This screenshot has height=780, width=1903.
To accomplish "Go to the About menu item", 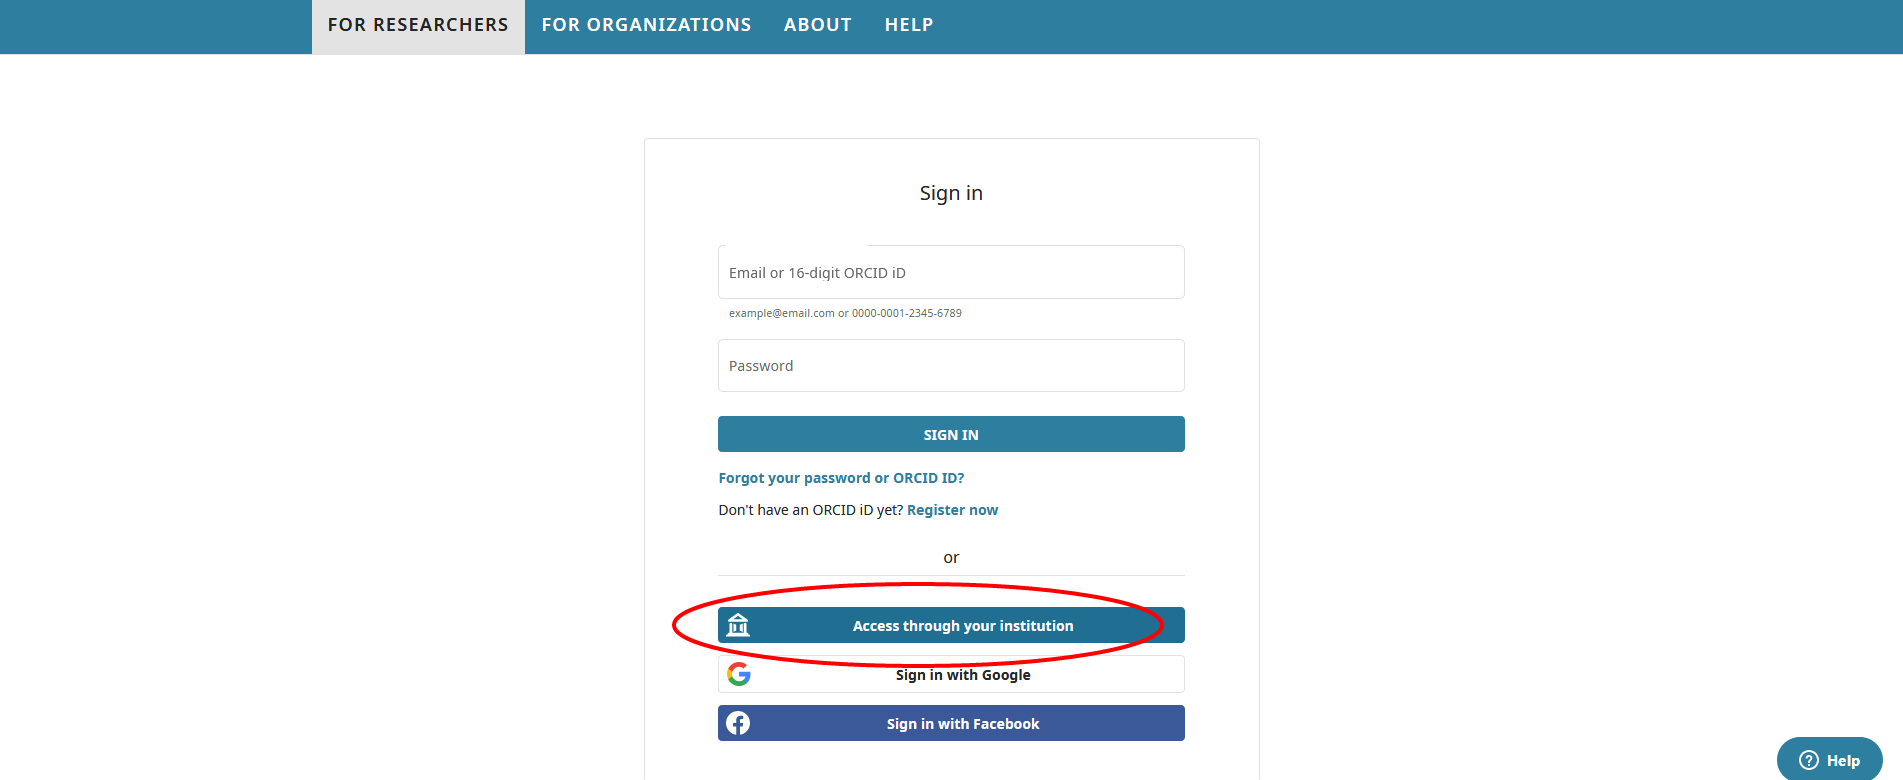I will (x=818, y=25).
